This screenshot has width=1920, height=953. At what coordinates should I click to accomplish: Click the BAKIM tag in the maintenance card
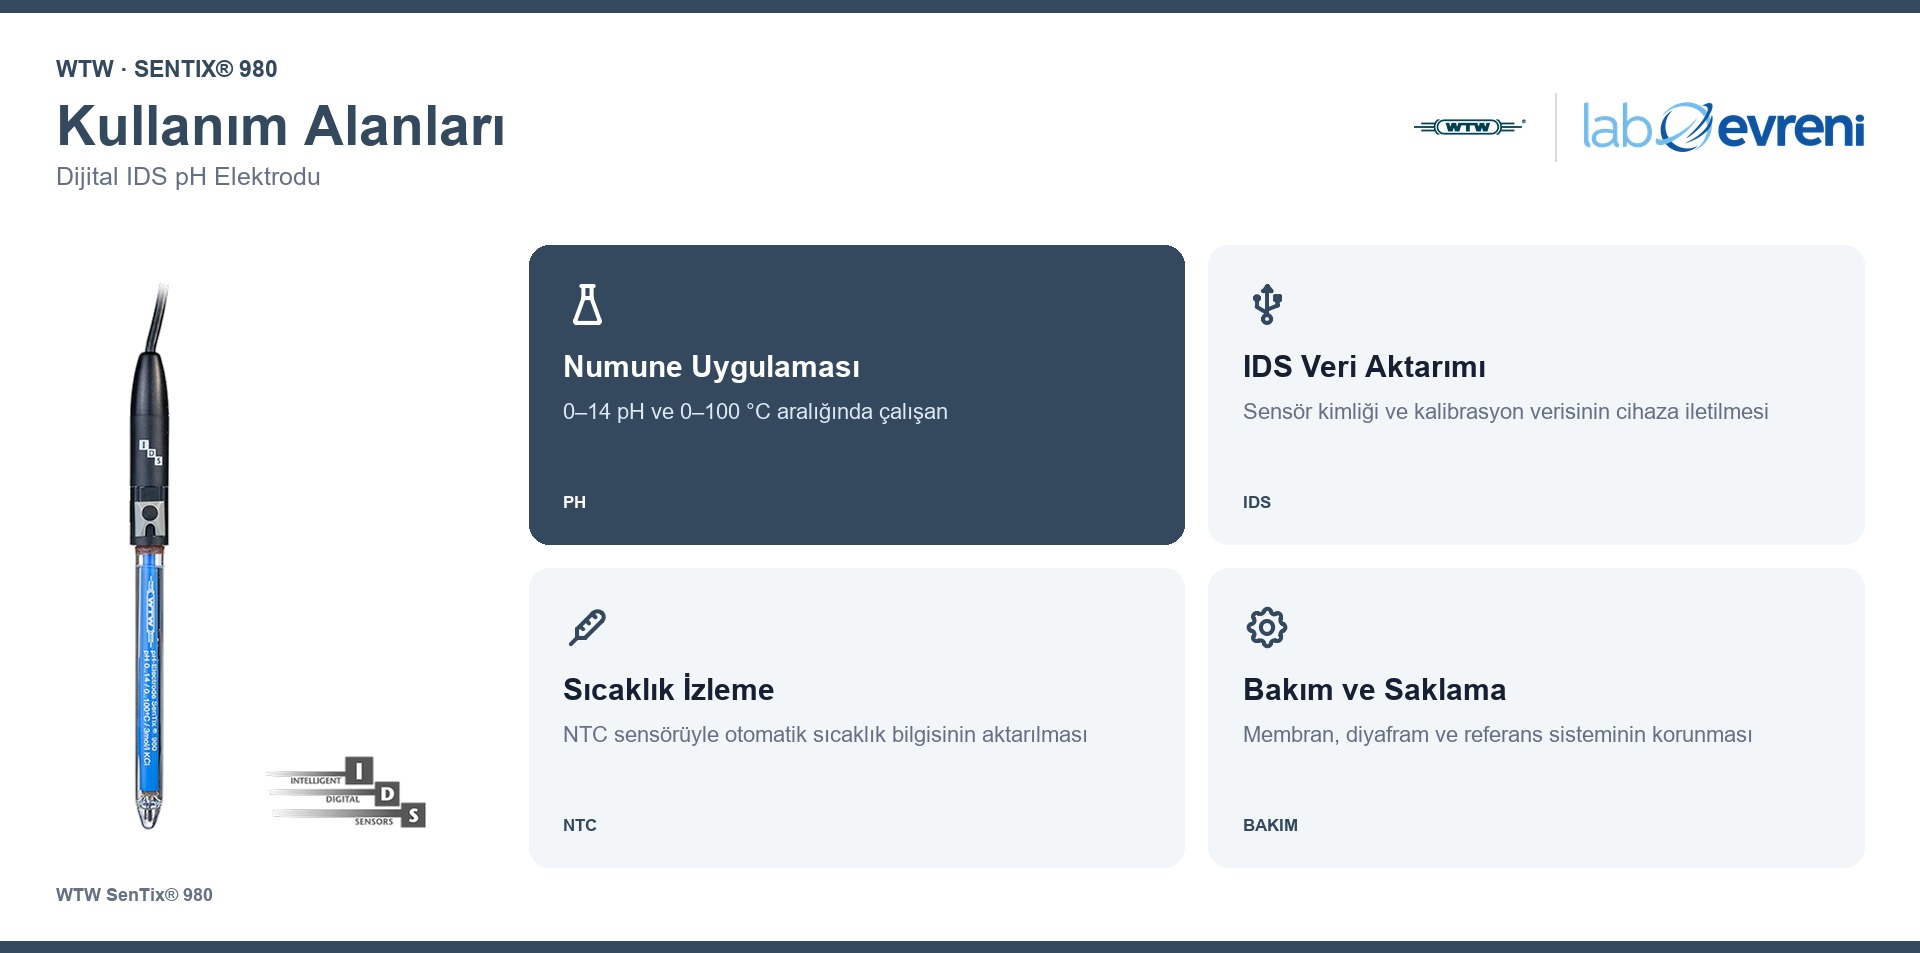[1270, 825]
